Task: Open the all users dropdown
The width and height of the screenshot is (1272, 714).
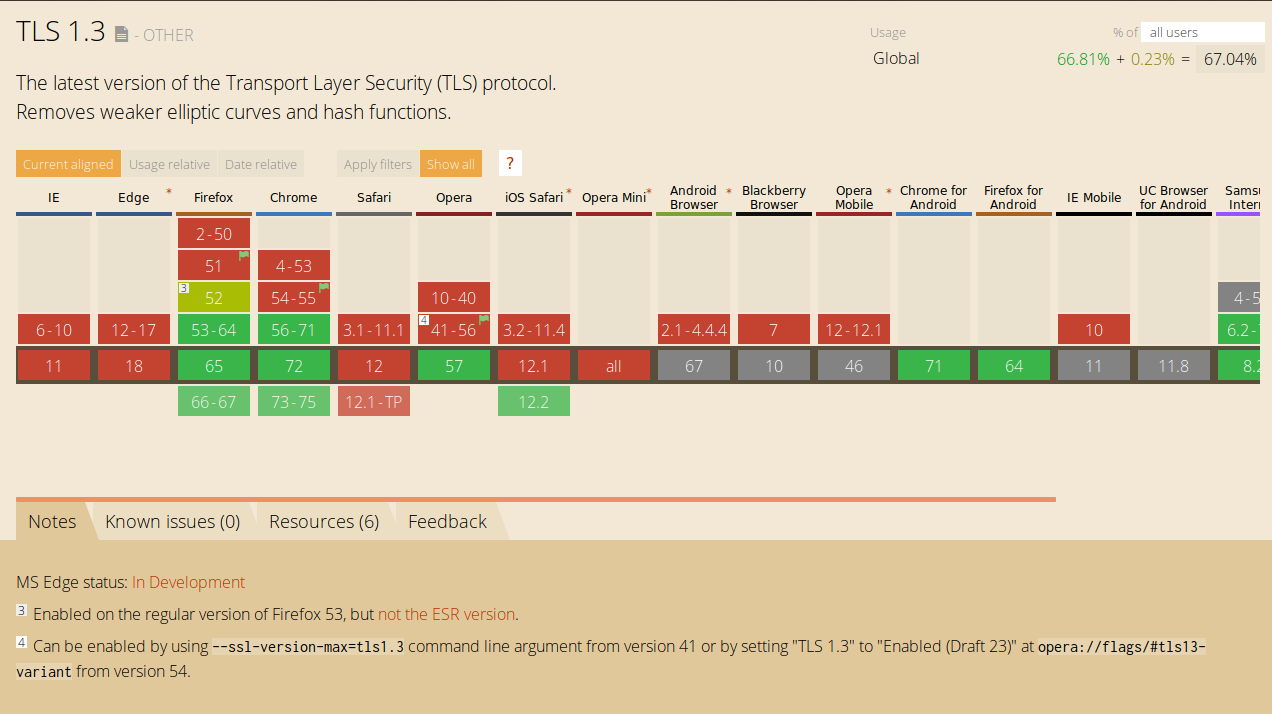Action: [1203, 32]
